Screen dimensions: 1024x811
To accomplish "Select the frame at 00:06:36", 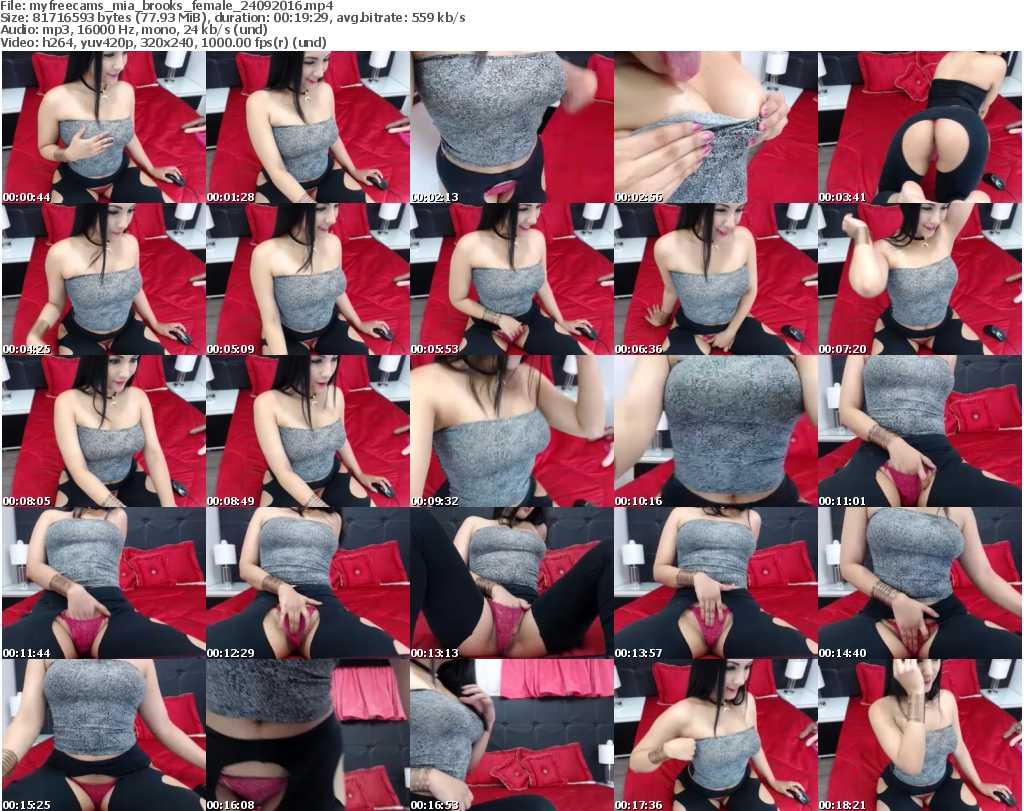I will [715, 280].
